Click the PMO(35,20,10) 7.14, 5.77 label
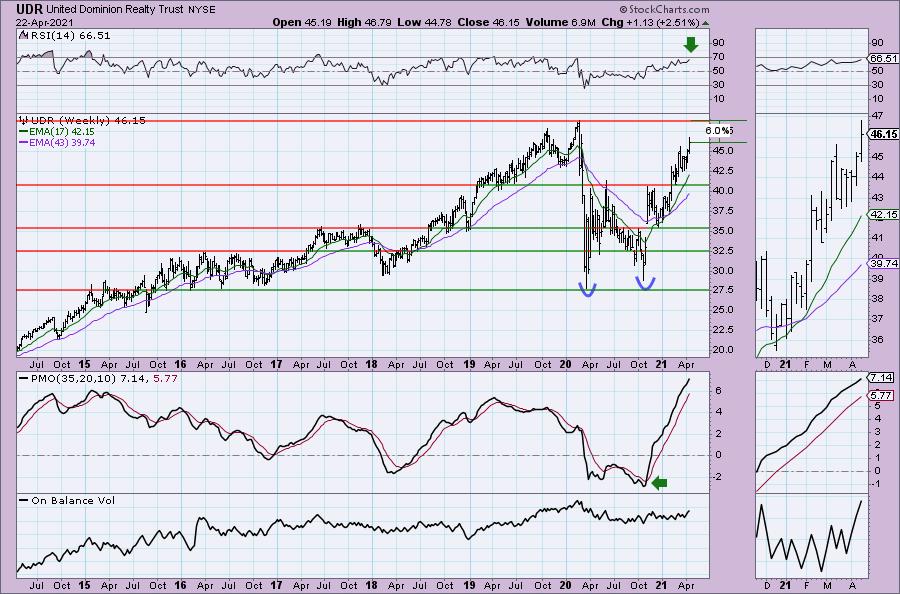 [104, 379]
